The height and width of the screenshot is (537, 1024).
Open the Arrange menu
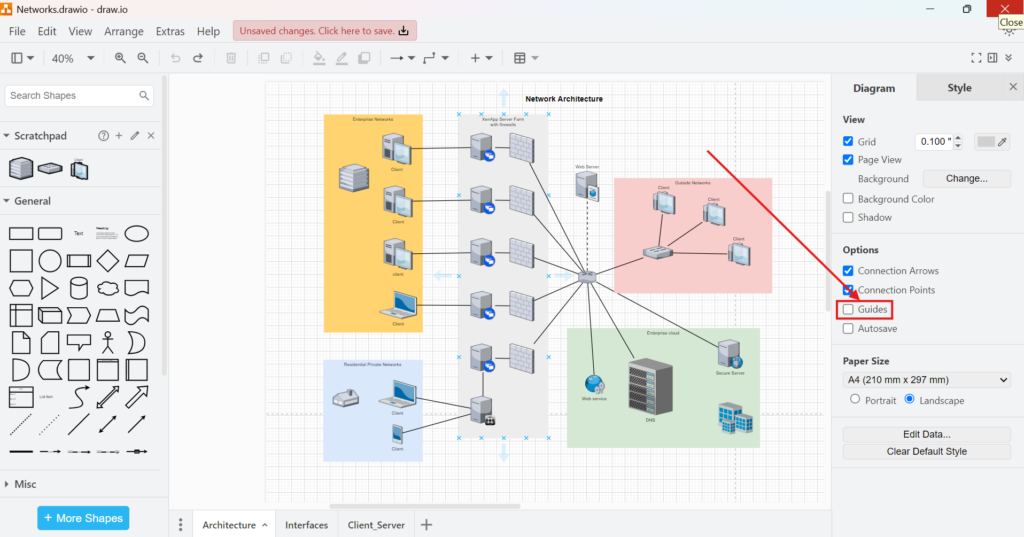124,32
